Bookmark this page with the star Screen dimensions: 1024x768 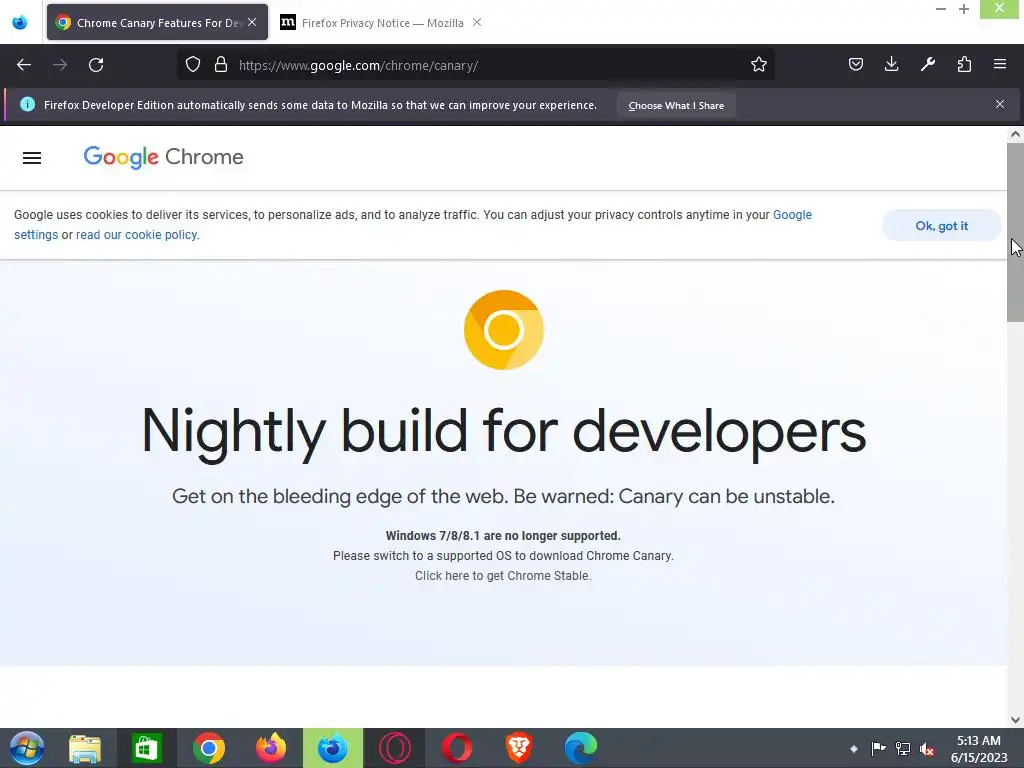[x=758, y=65]
